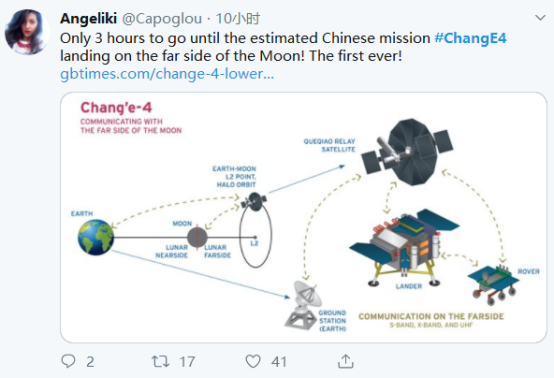Follow the gbtimes.com article link
The image size is (554, 378).
(167, 74)
